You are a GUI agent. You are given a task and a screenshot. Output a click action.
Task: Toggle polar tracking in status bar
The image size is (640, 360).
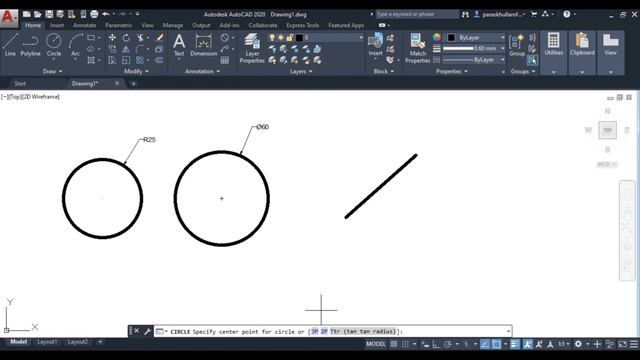pos(447,344)
